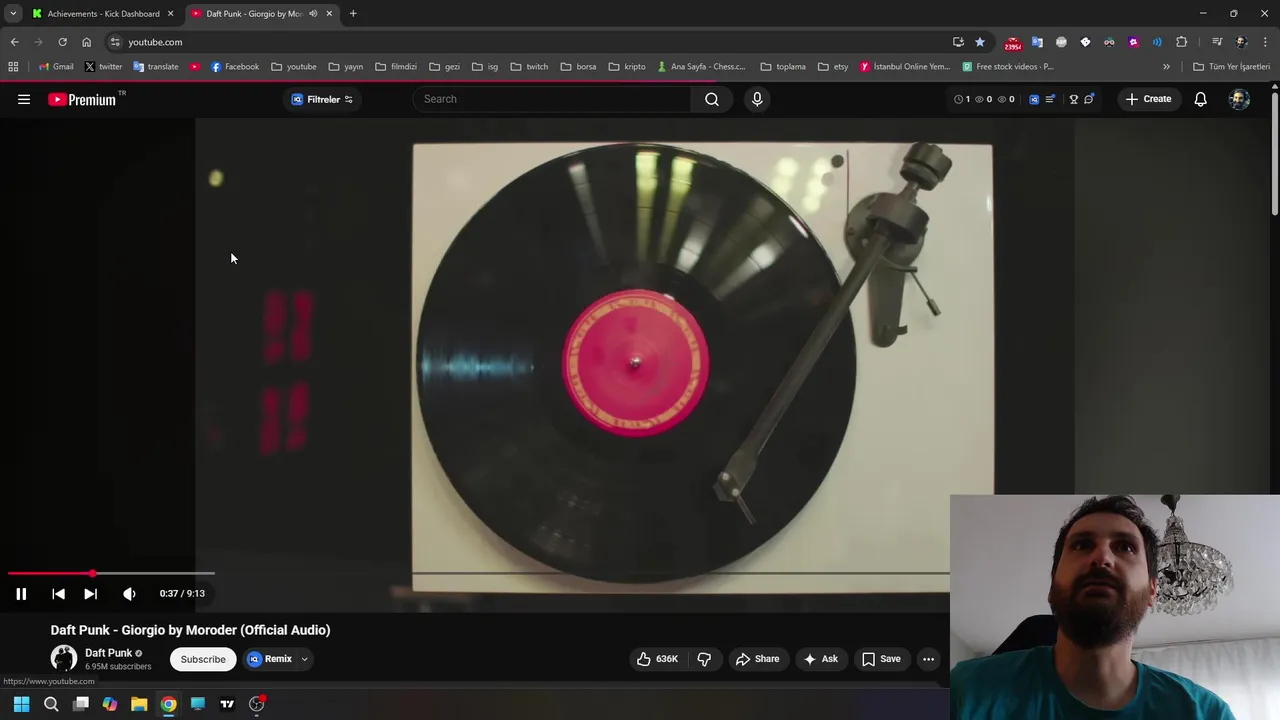This screenshot has height=720, width=1280.
Task: Open the trophy achievements icon
Action: coord(1074,99)
